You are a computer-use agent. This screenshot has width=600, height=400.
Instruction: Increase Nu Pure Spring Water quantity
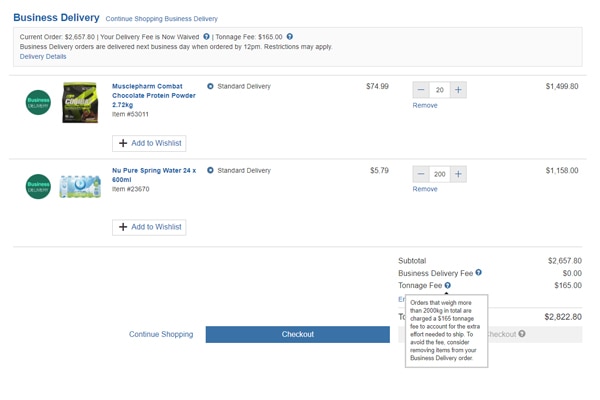tap(458, 174)
